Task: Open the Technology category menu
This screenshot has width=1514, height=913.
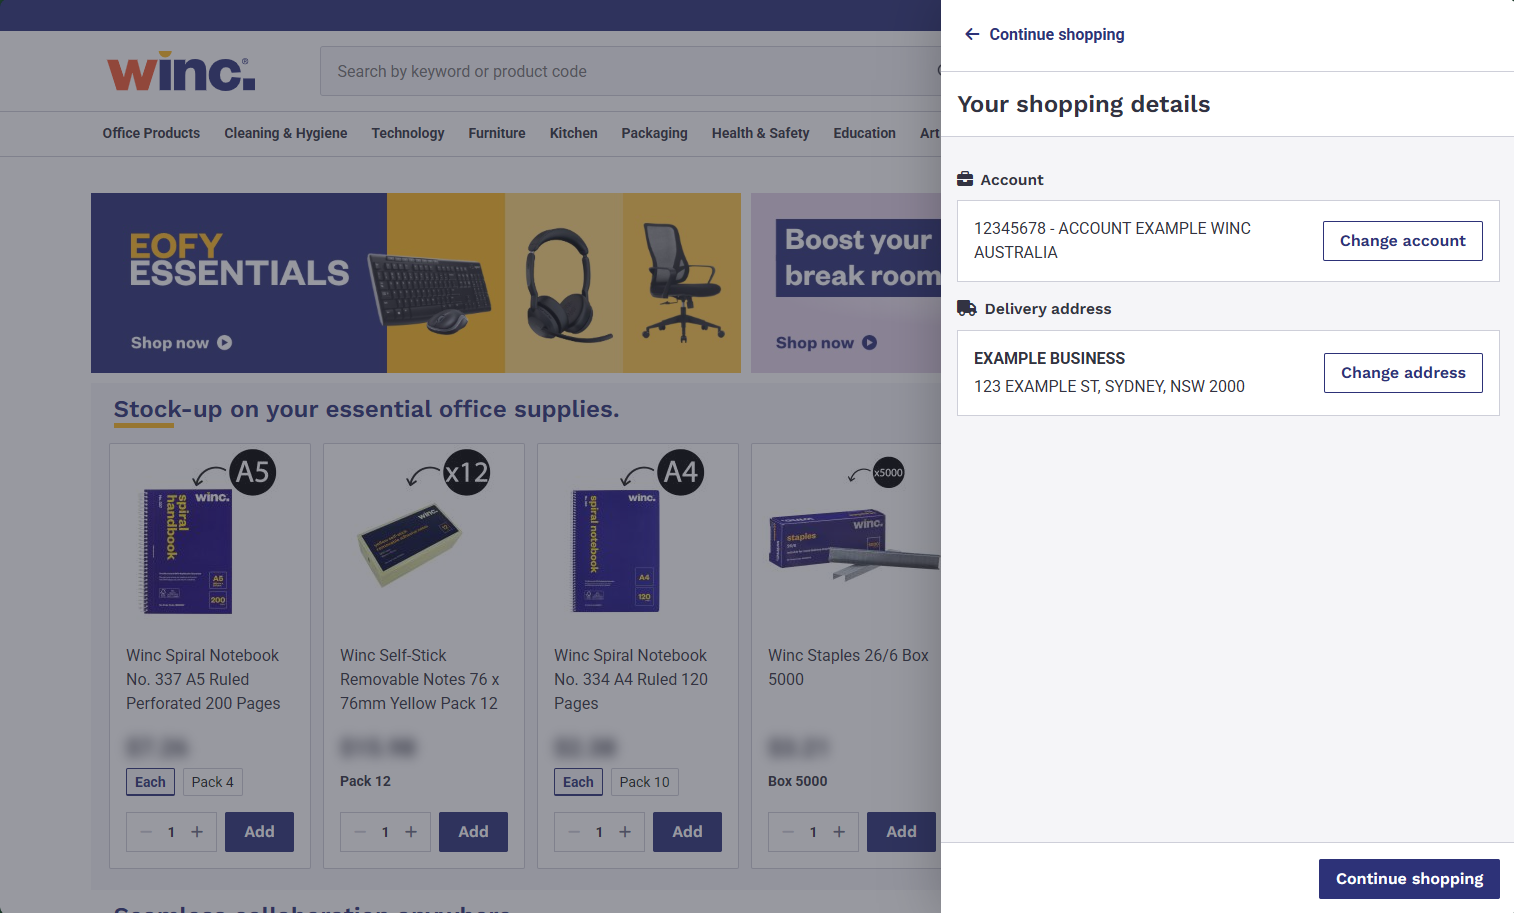Action: pyautogui.click(x=407, y=133)
